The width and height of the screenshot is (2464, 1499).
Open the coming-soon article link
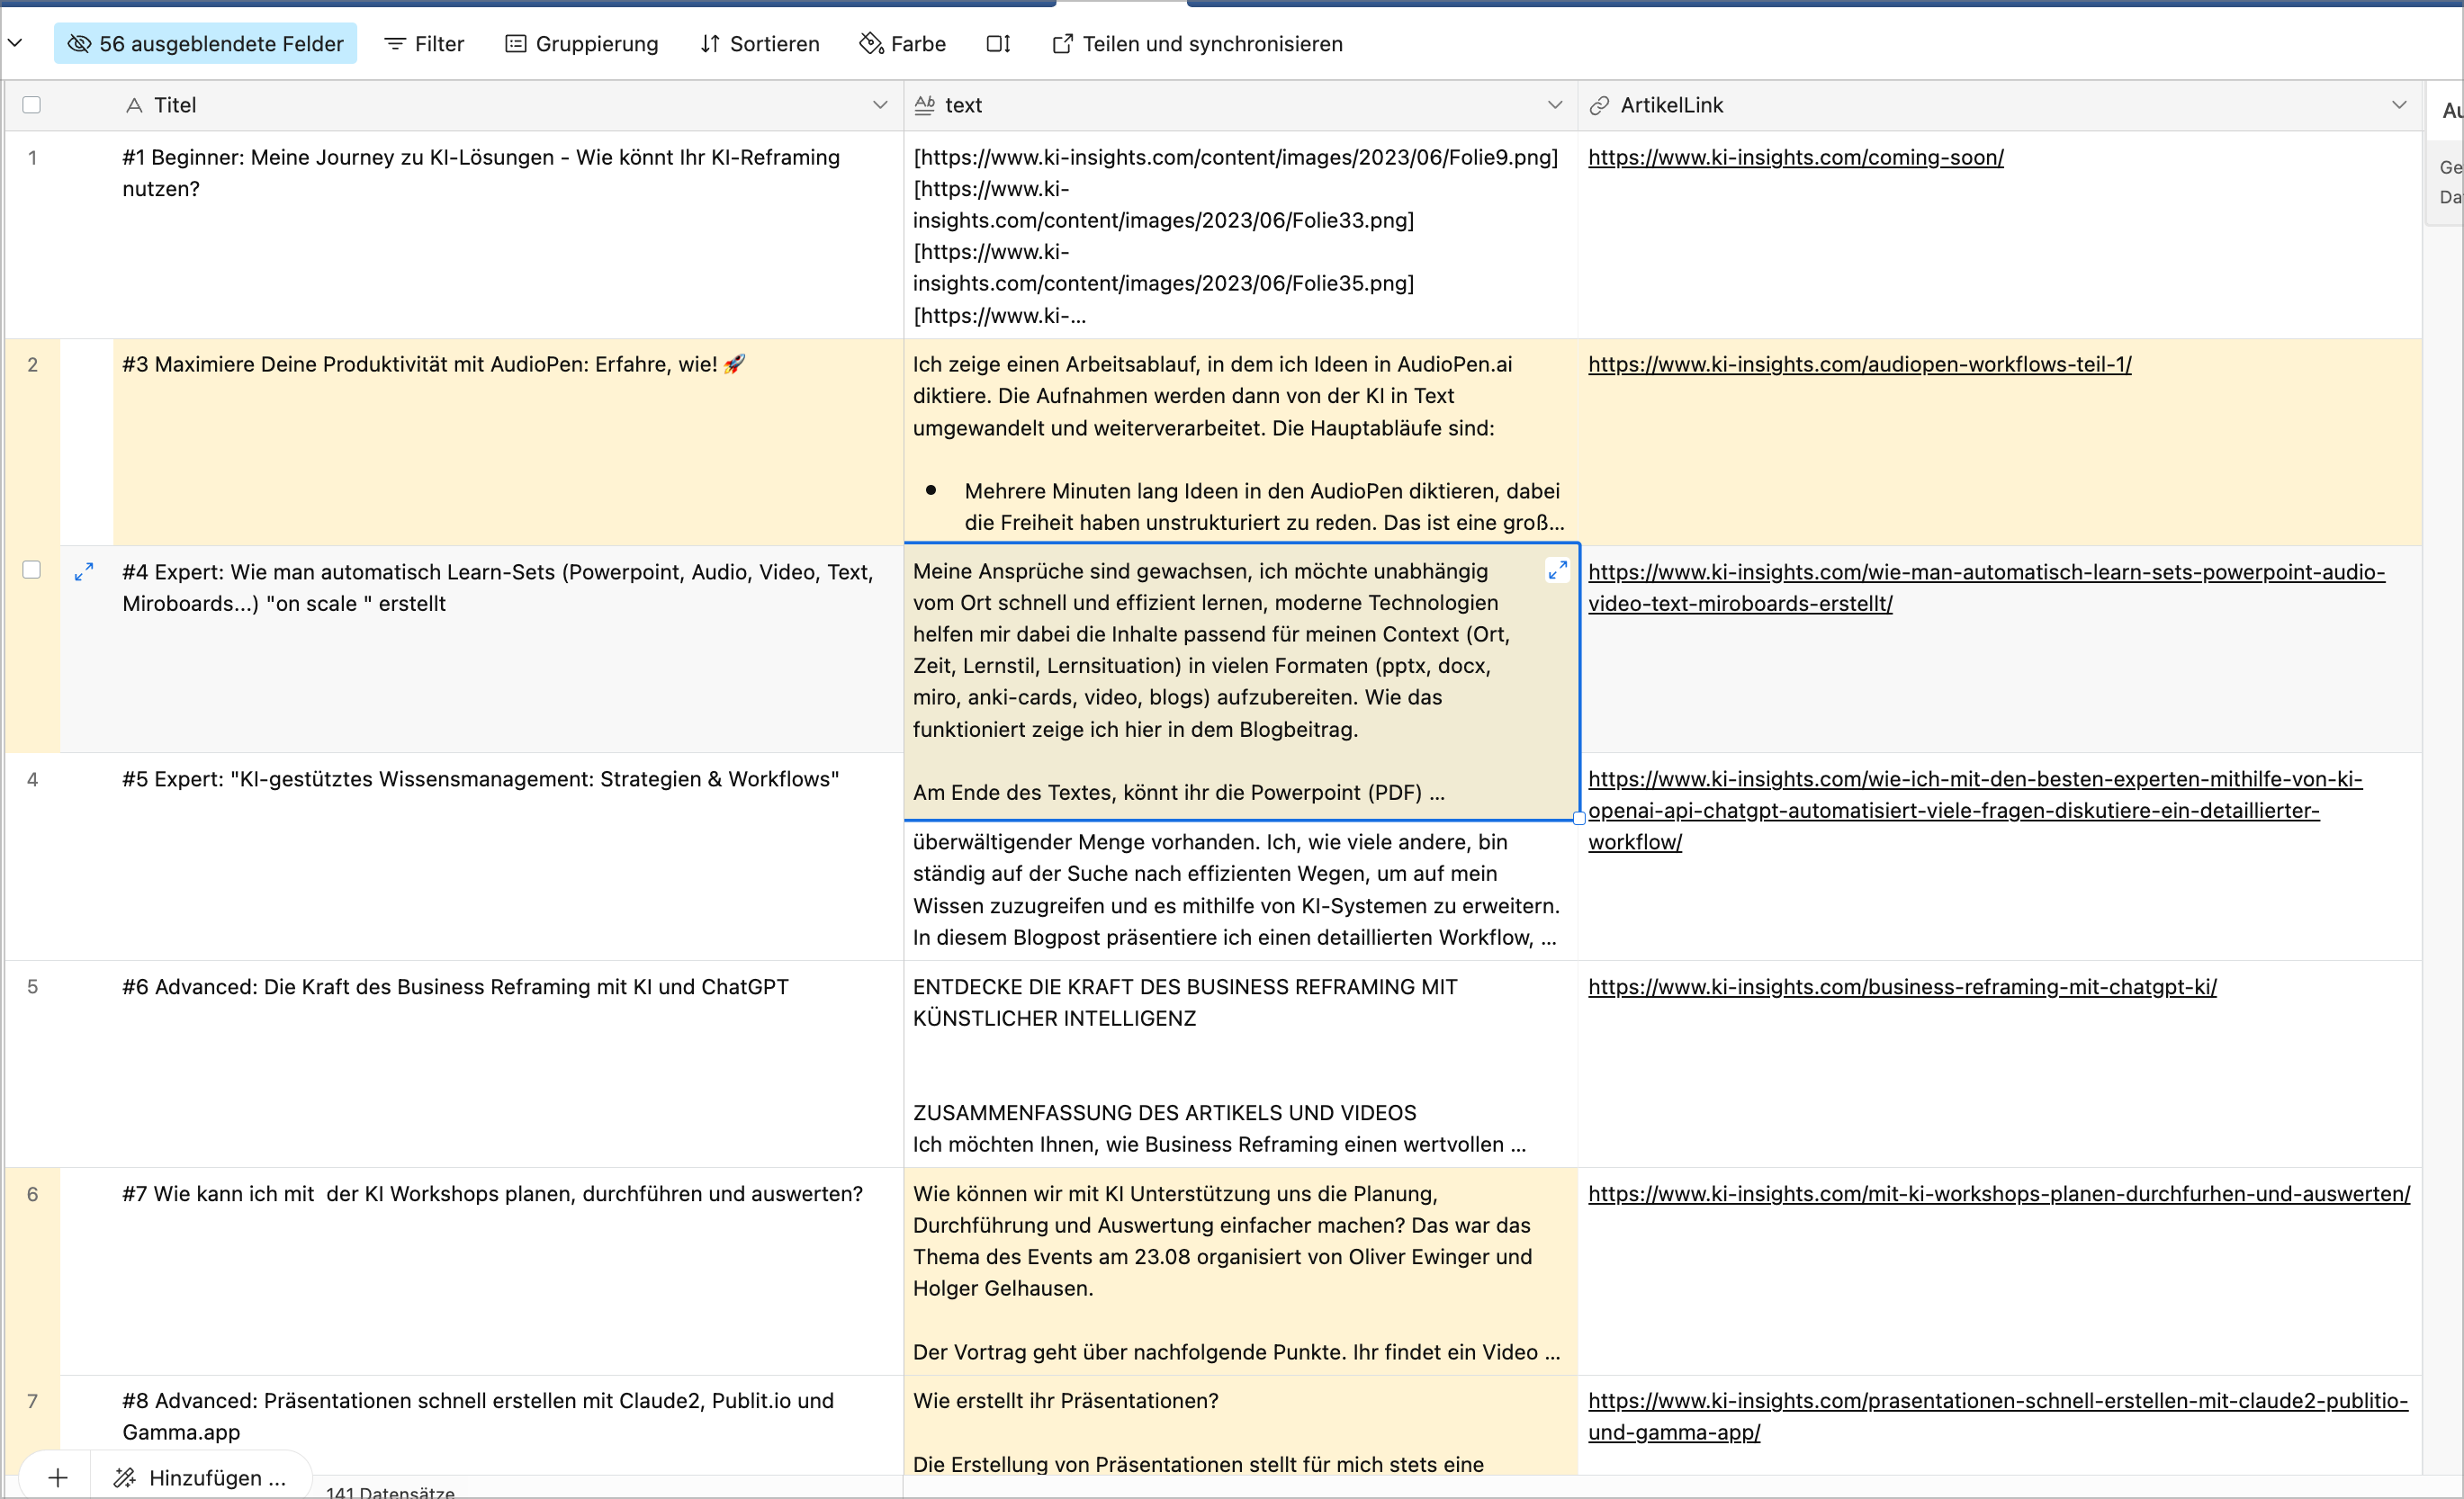[1795, 158]
